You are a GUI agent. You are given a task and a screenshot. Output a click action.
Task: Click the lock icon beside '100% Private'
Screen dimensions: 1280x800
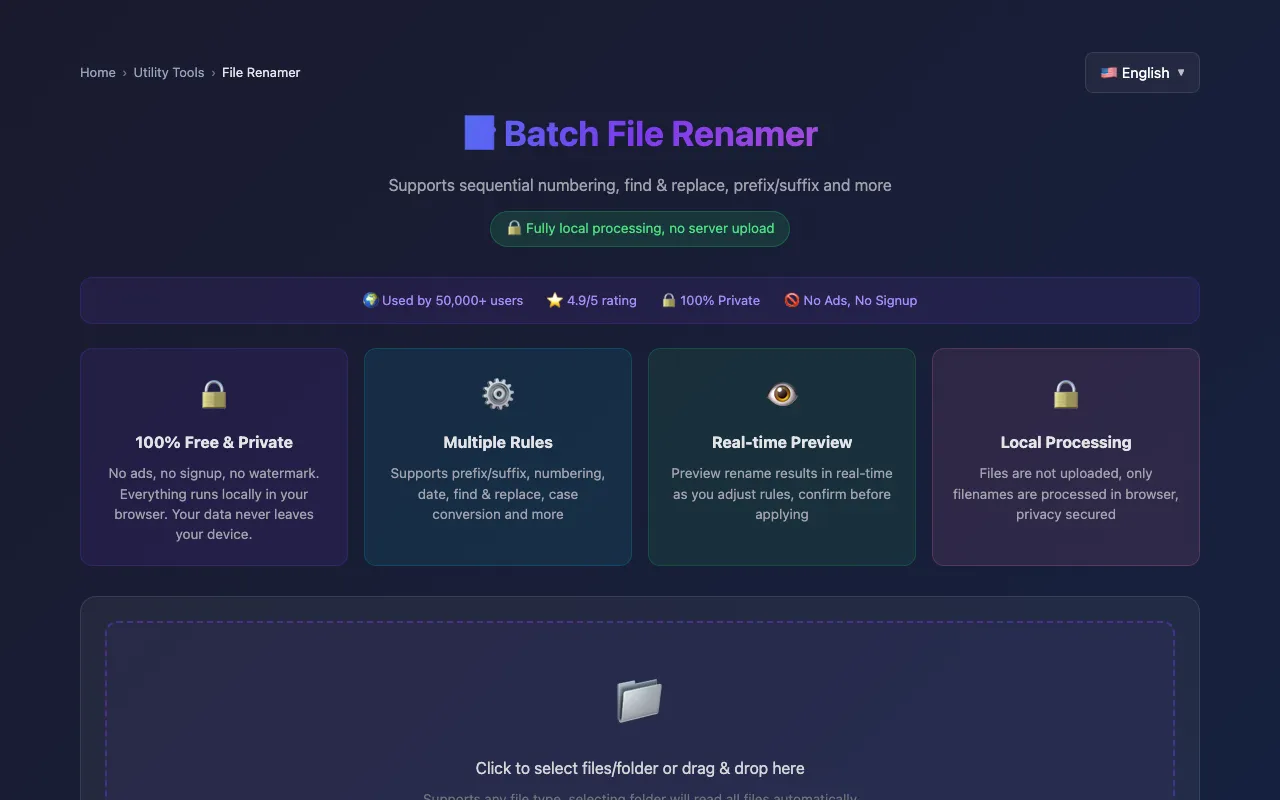669,300
